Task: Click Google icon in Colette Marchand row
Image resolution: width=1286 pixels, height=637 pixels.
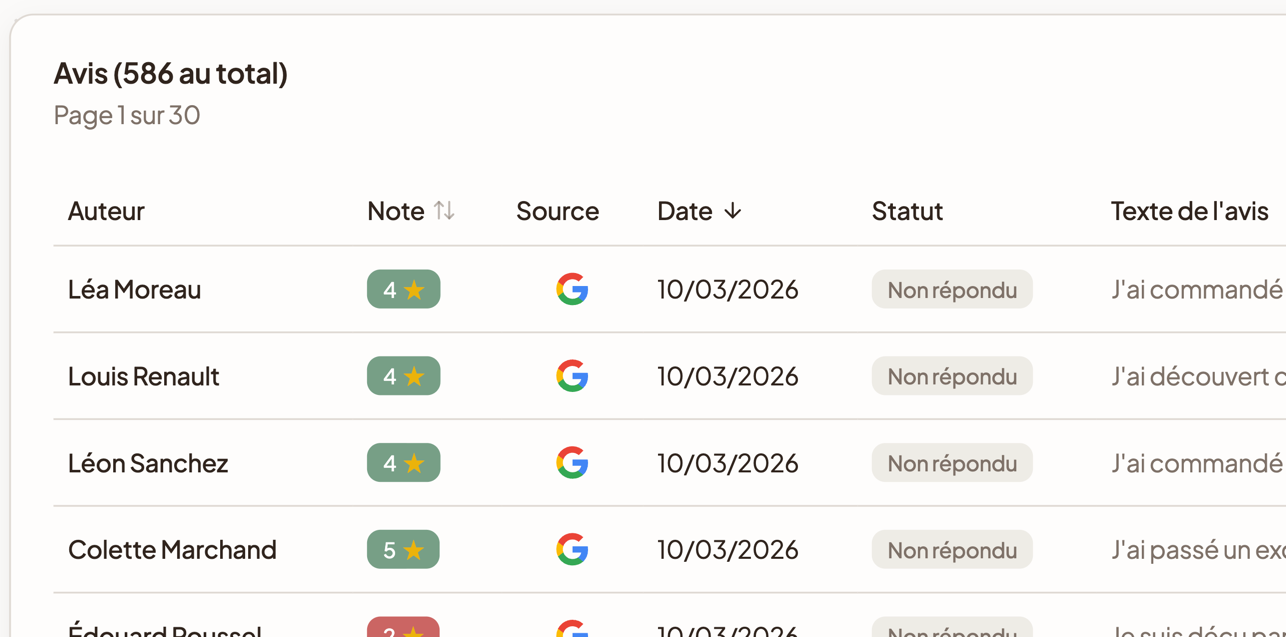Action: [571, 550]
